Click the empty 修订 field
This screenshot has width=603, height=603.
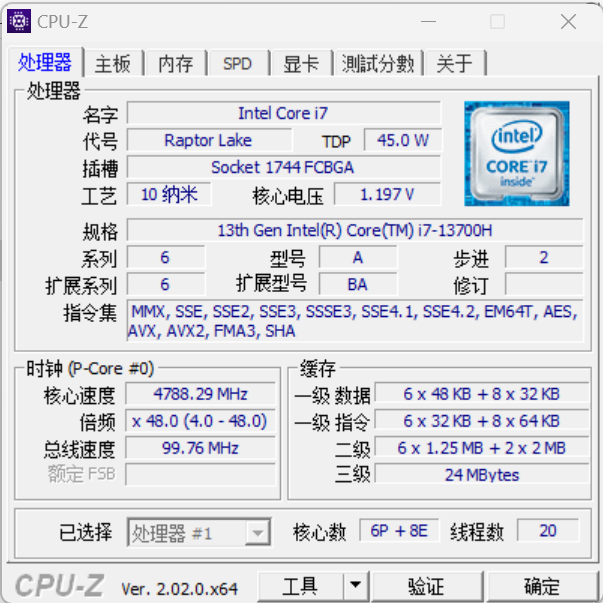coord(544,284)
